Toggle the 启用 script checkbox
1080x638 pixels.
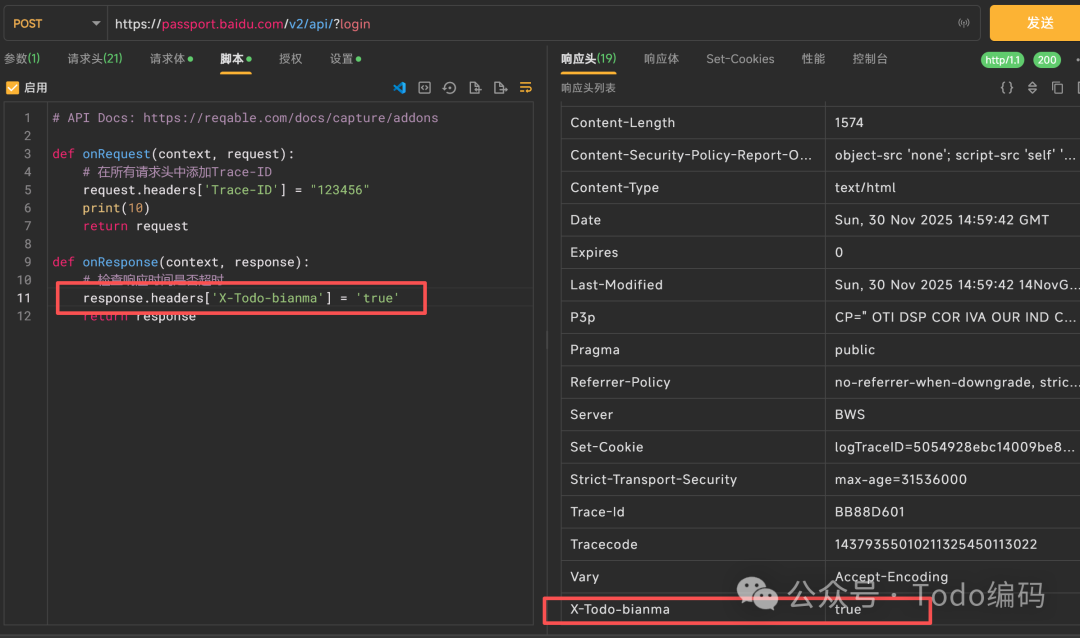[11, 87]
